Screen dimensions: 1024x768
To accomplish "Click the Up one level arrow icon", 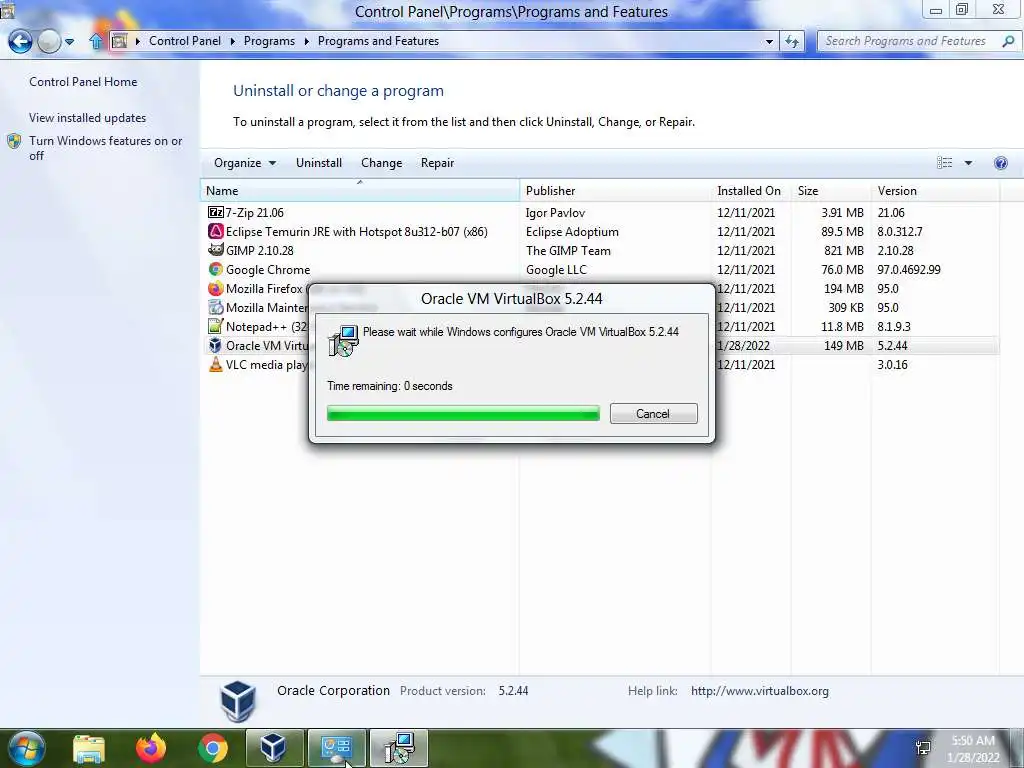I will 95,41.
